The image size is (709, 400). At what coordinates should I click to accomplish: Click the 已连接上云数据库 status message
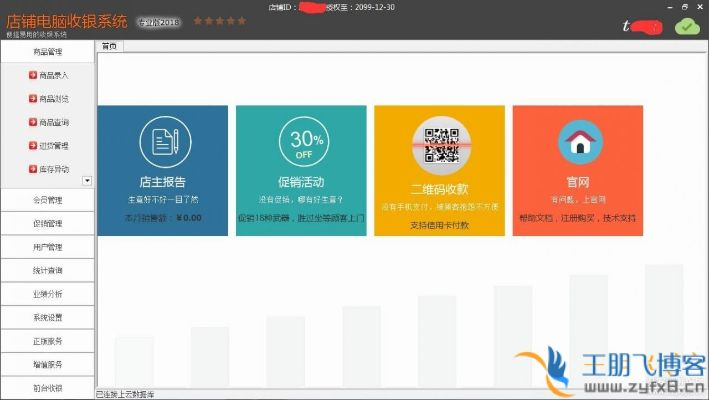125,395
